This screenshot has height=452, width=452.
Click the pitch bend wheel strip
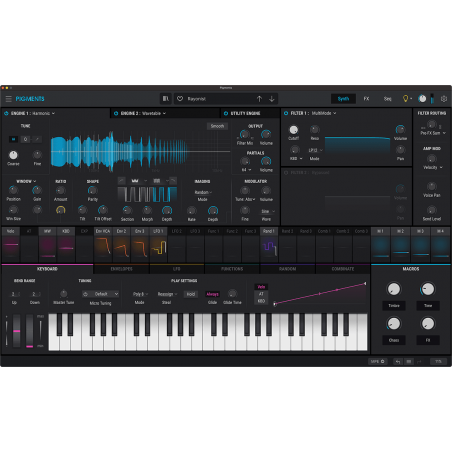(16, 331)
